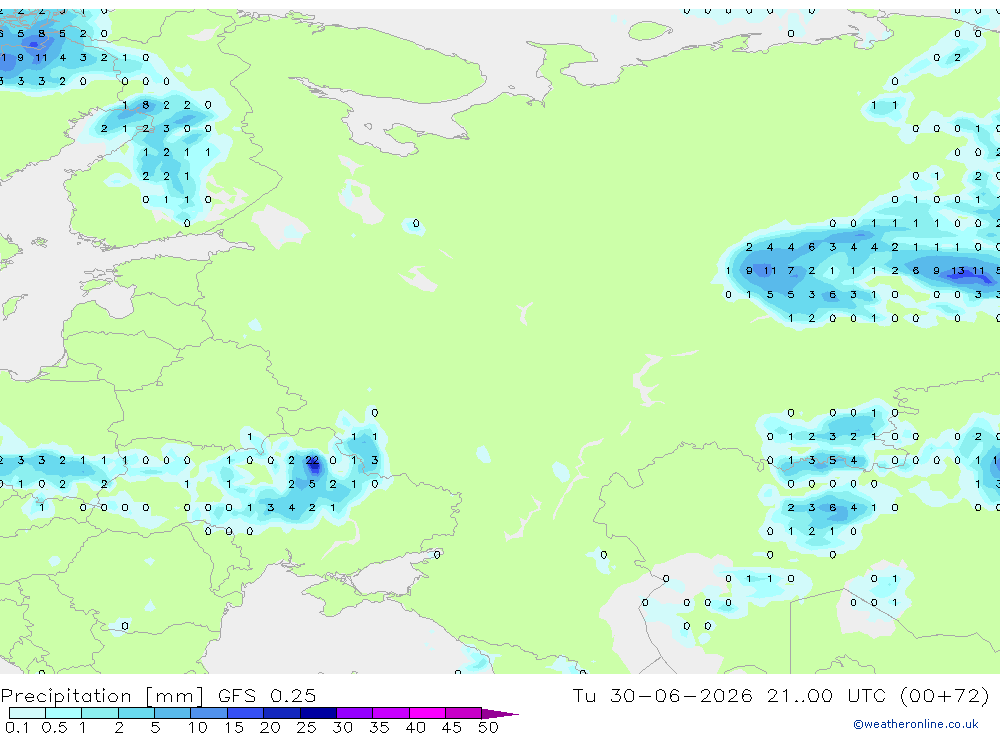1000x733 pixels.
Task: Click the "13" precipitation value on the map
Action: pos(958,270)
